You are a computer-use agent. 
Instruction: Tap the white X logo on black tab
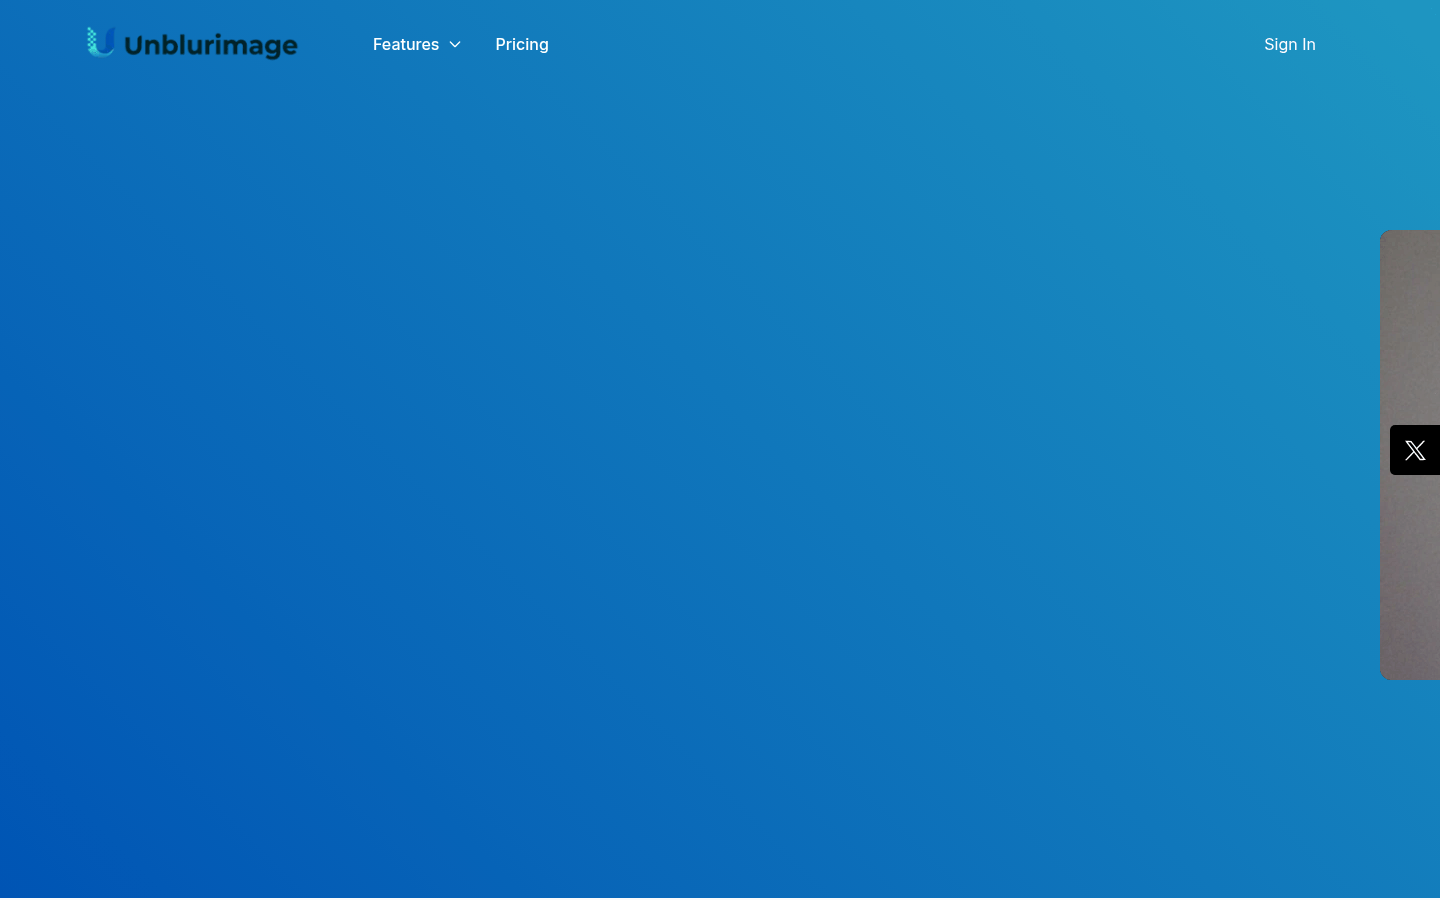pyautogui.click(x=1414, y=450)
